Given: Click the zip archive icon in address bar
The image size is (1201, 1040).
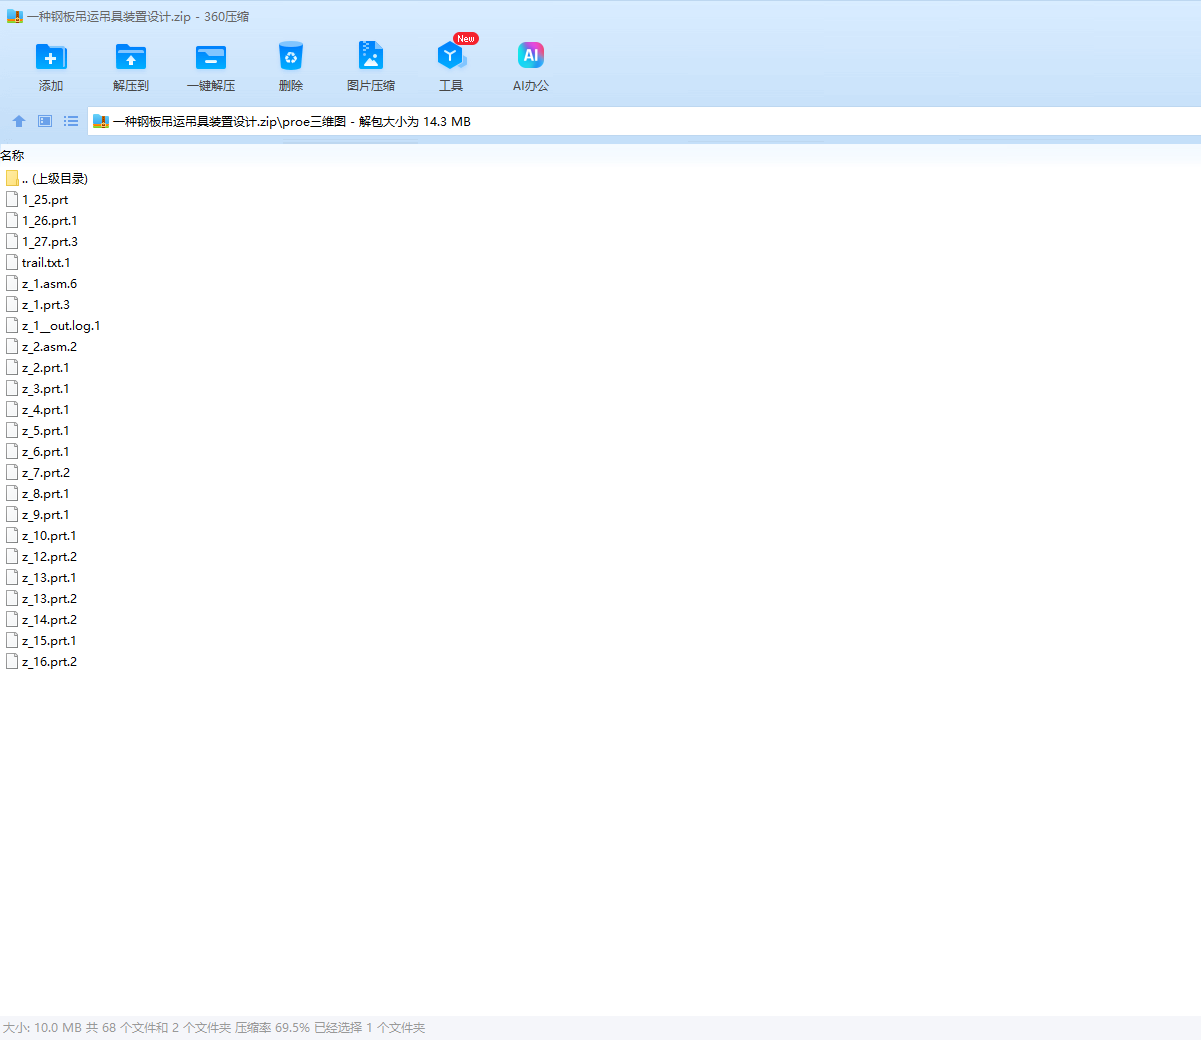Looking at the screenshot, I should point(101,121).
